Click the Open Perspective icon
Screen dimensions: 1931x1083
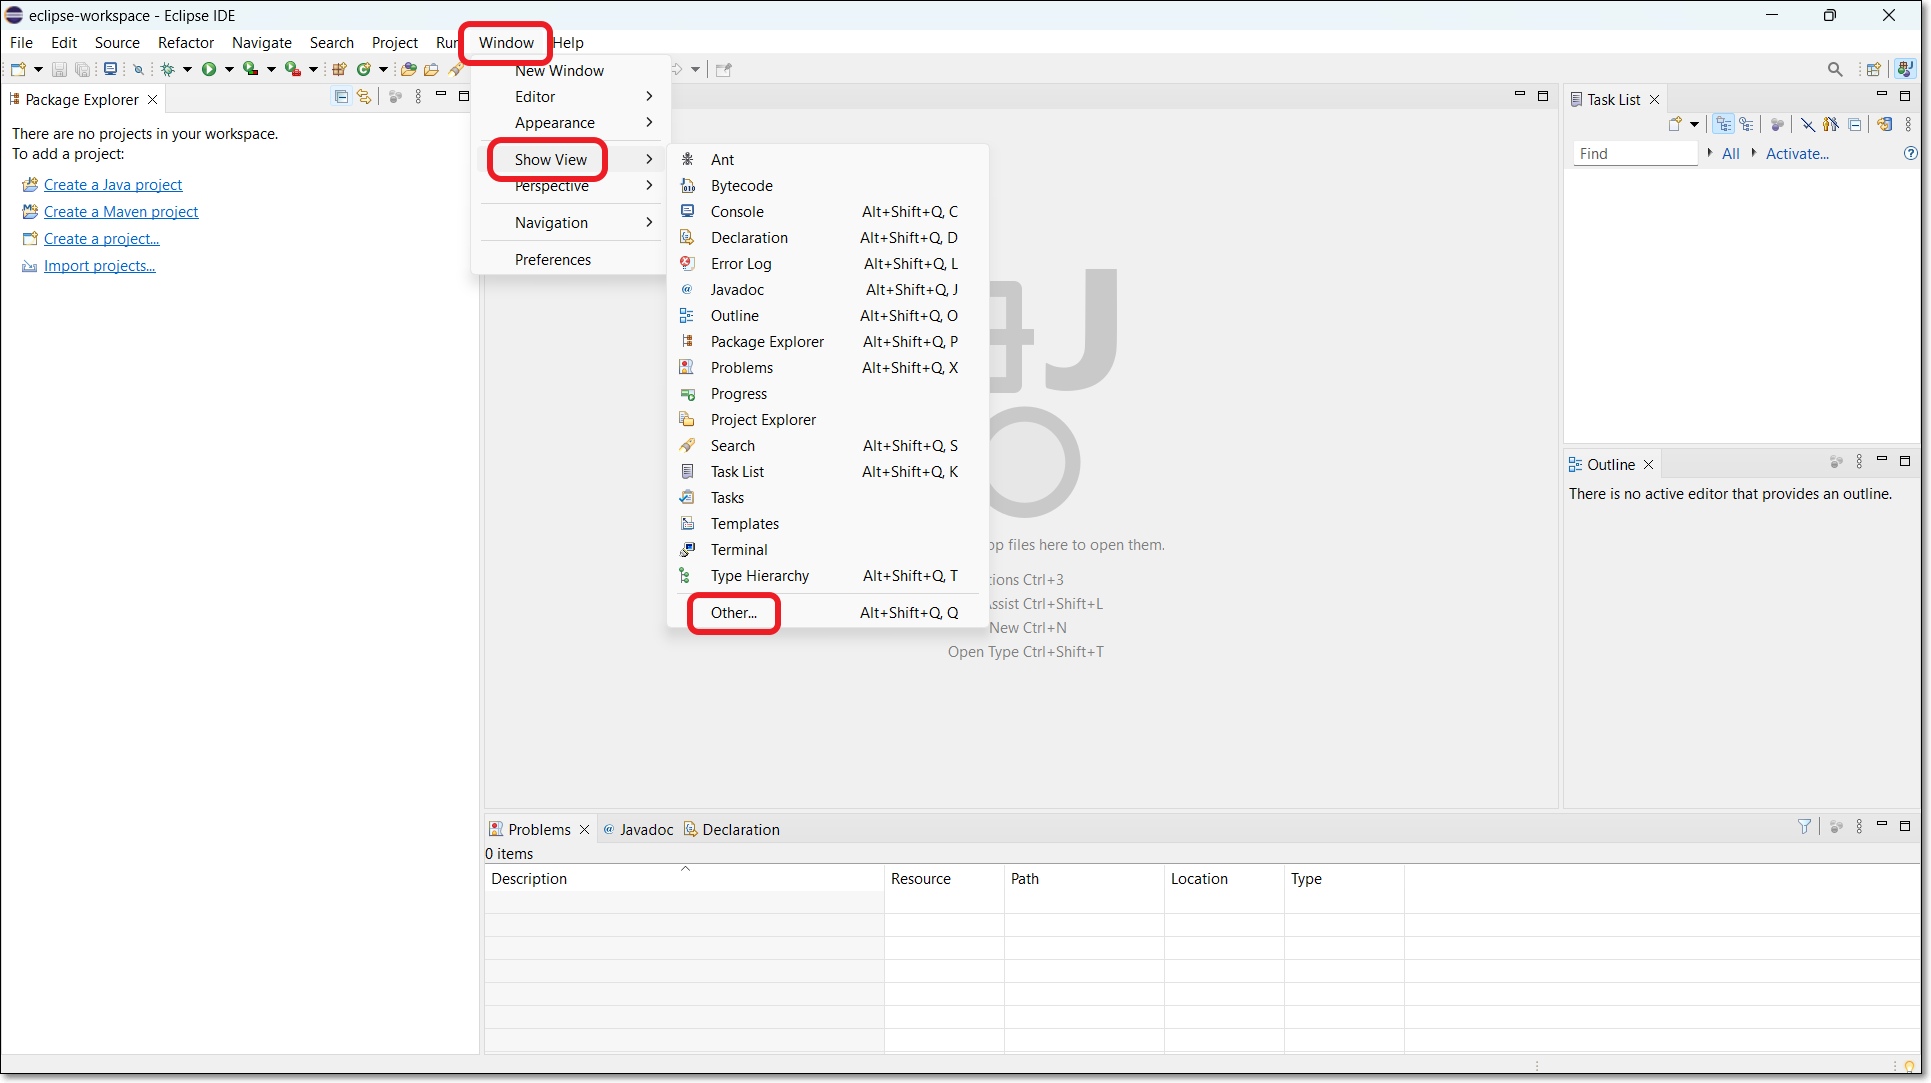[1873, 69]
